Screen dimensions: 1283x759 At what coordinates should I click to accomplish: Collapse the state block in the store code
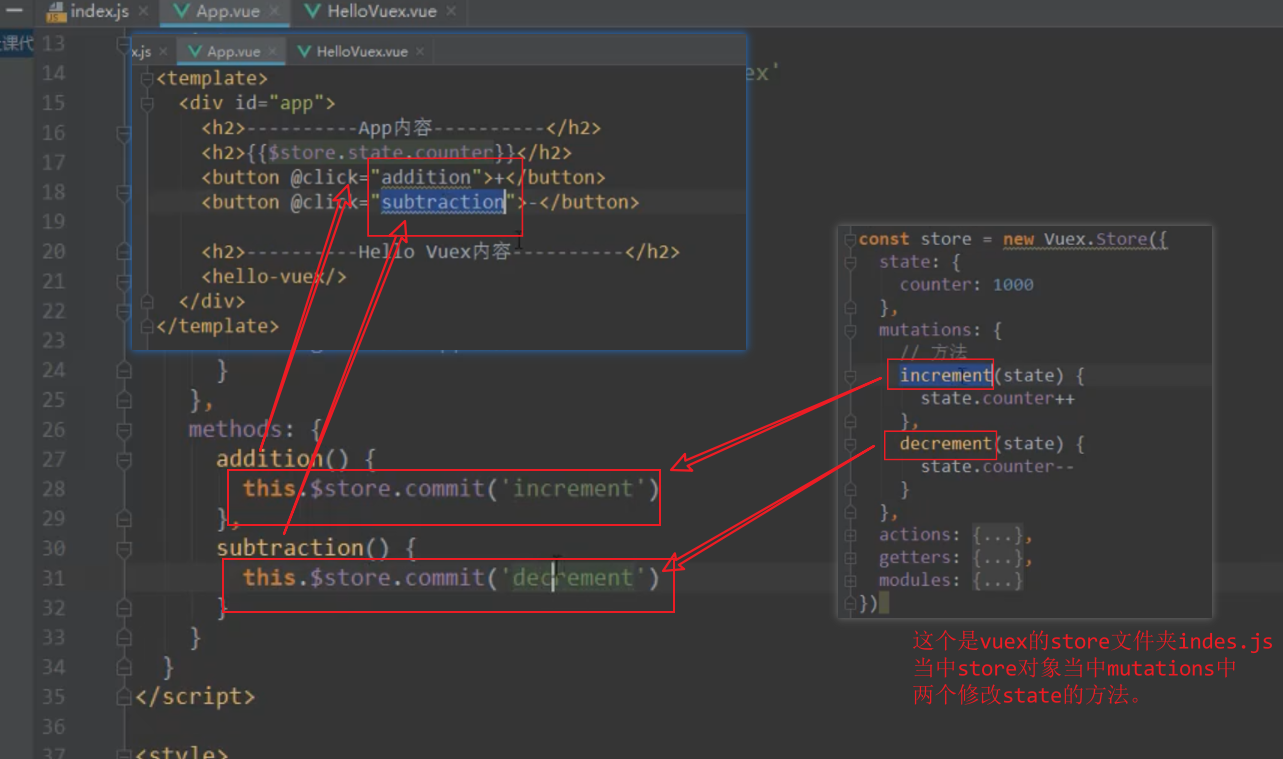click(850, 262)
